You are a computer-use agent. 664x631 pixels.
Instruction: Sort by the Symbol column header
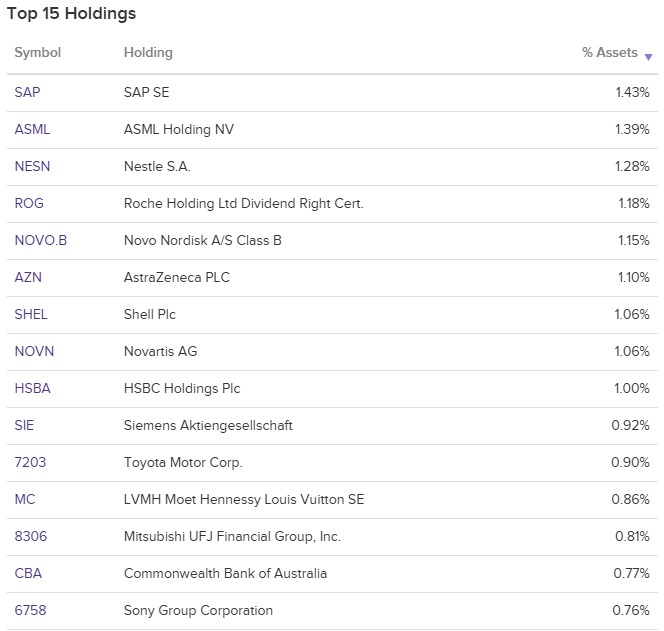click(x=38, y=53)
